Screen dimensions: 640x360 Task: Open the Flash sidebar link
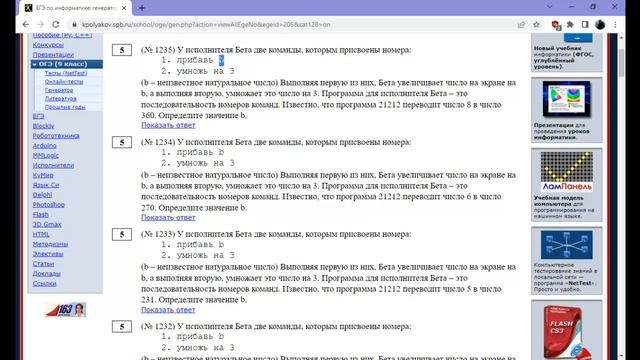click(x=40, y=214)
